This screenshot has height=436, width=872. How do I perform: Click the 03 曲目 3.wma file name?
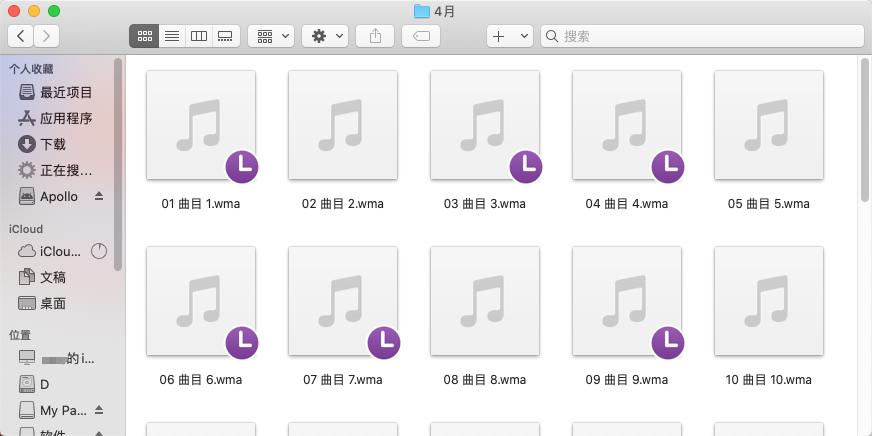tap(485, 204)
